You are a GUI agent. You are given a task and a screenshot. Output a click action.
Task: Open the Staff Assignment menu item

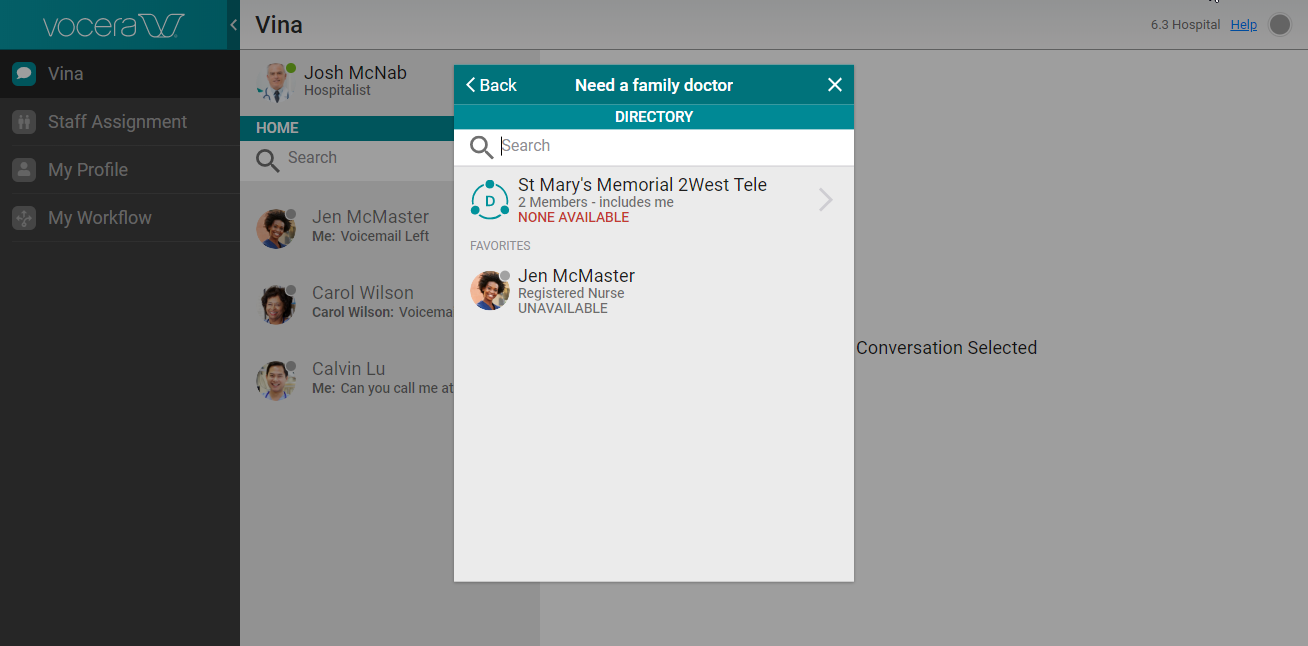point(117,122)
